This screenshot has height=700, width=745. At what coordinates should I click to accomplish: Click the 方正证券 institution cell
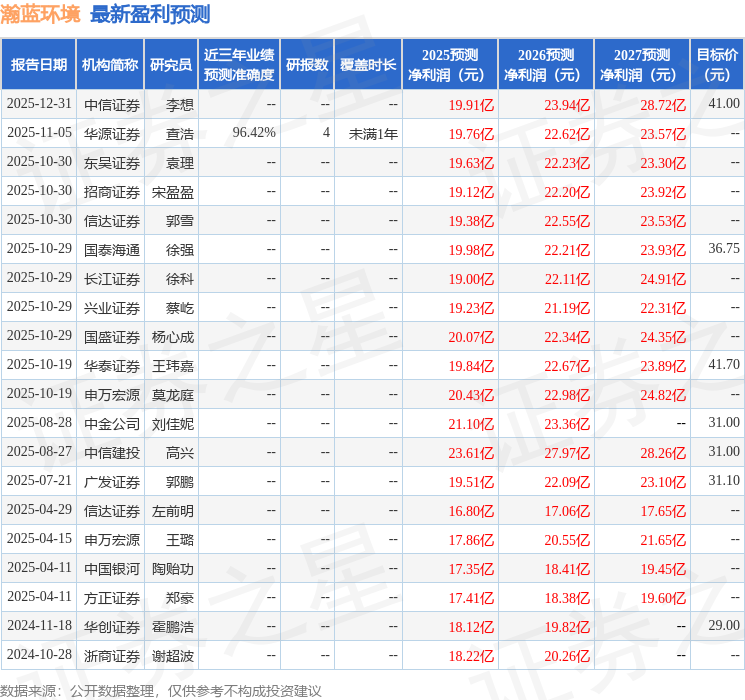point(112,598)
